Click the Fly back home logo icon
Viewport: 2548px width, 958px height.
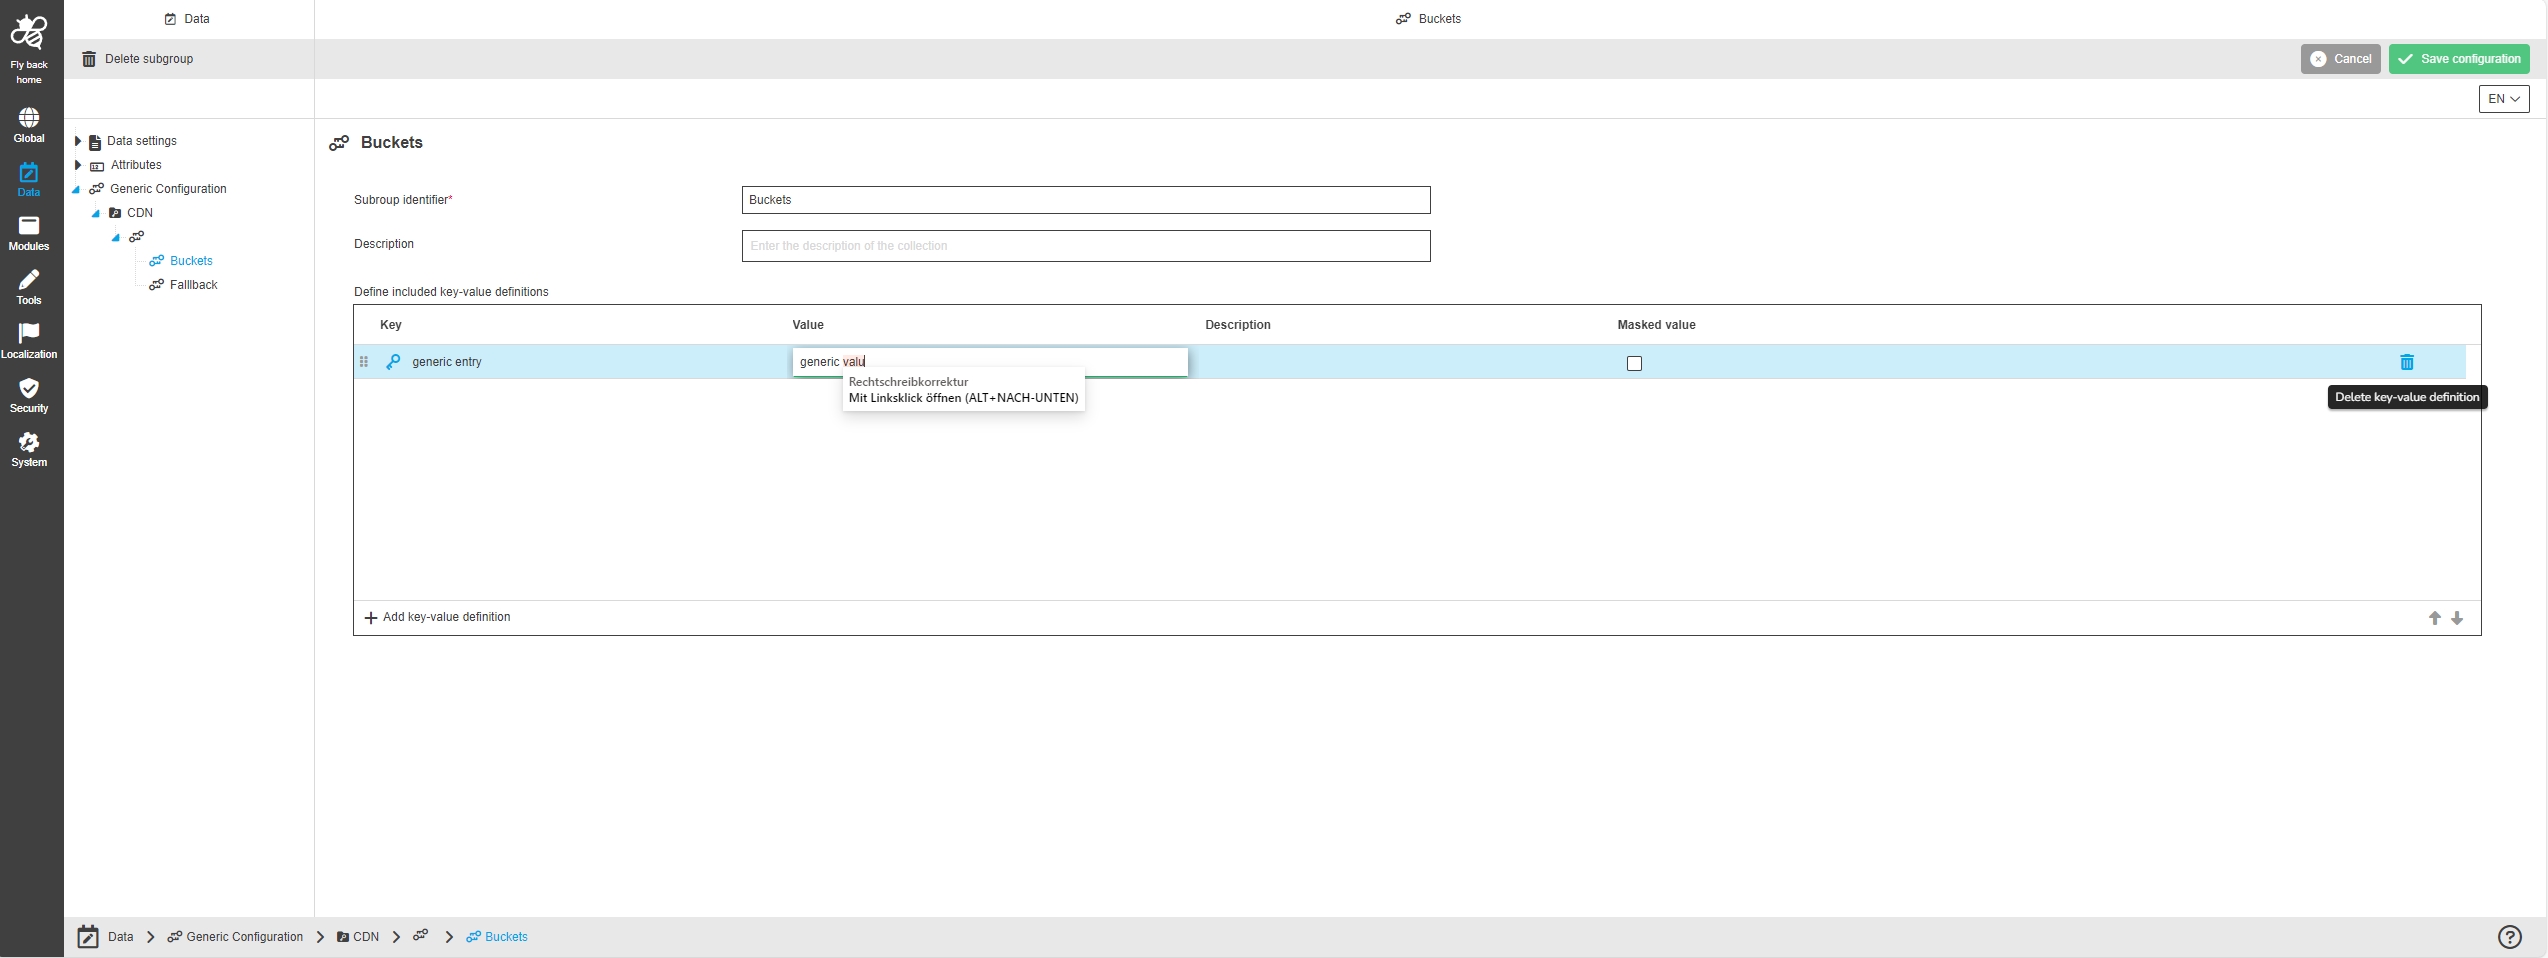(x=29, y=34)
